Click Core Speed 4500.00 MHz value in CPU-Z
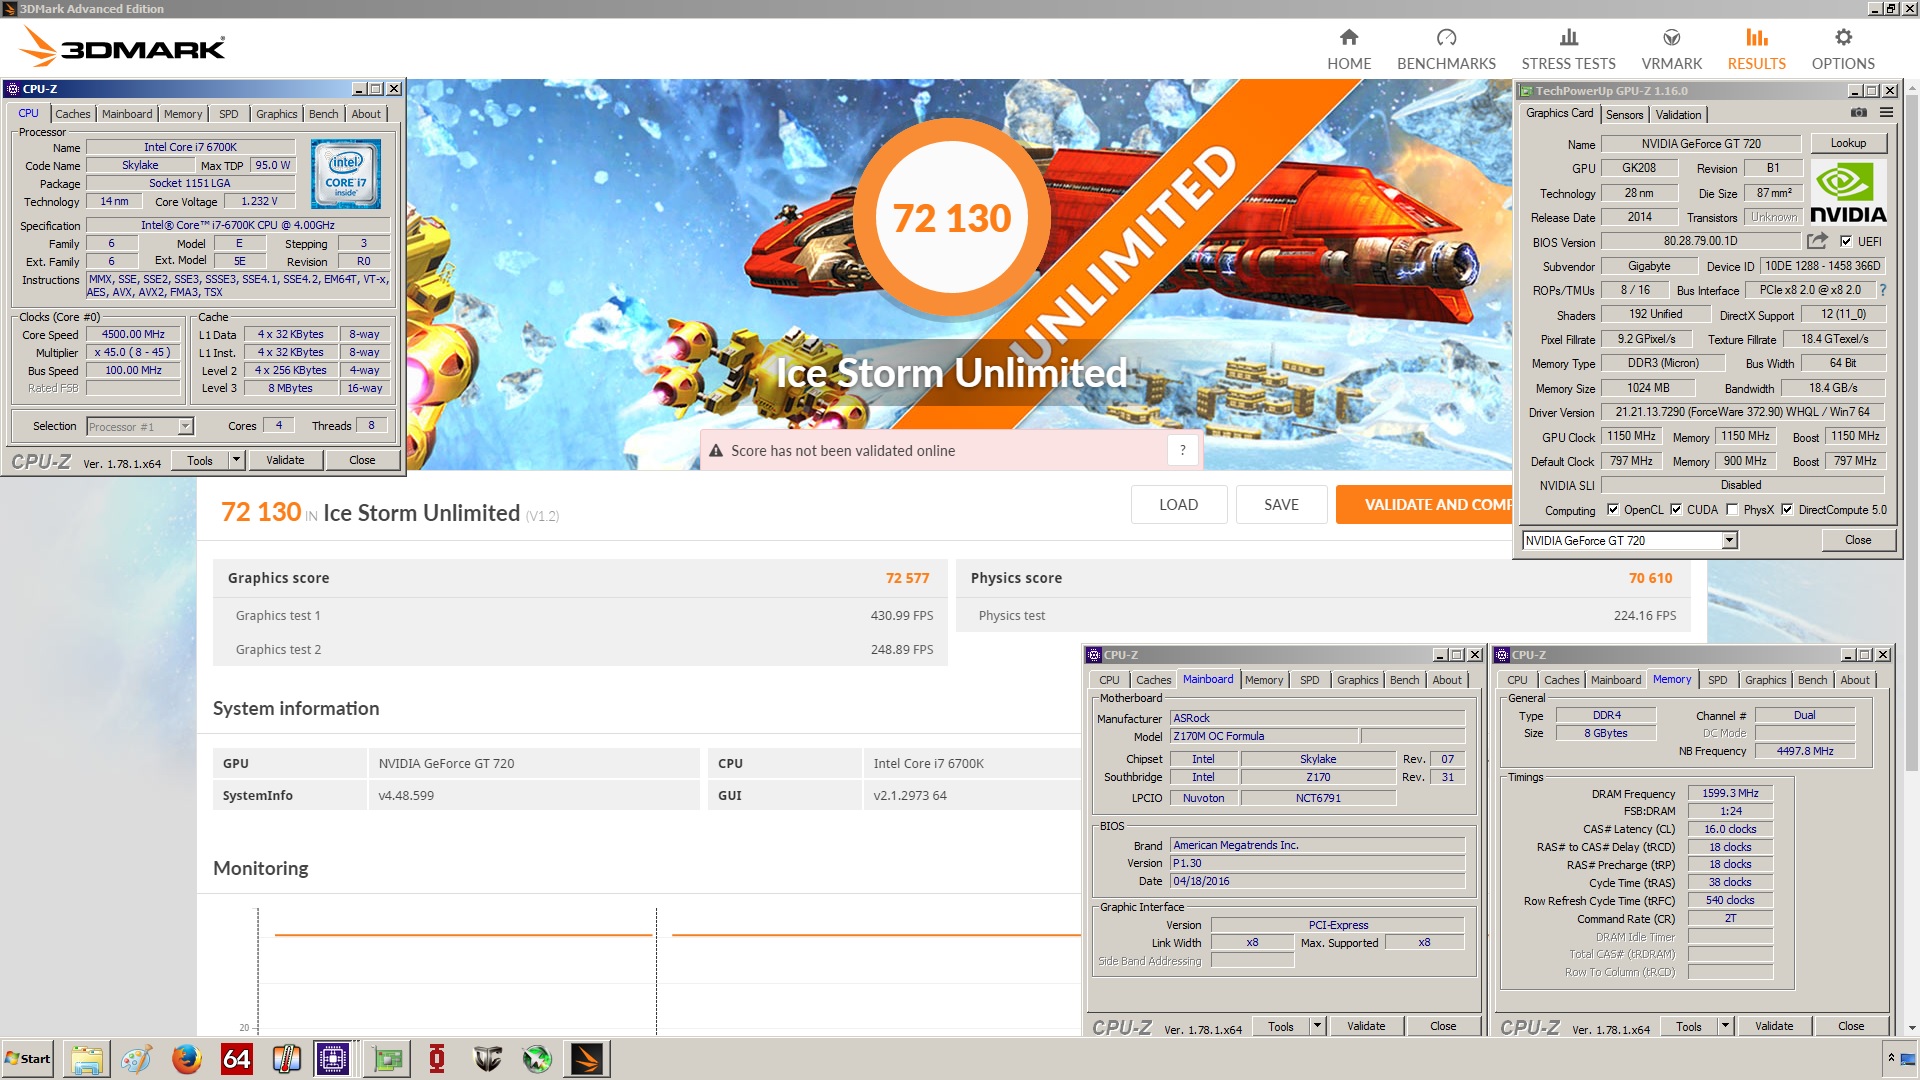This screenshot has height=1080, width=1920. (x=133, y=335)
